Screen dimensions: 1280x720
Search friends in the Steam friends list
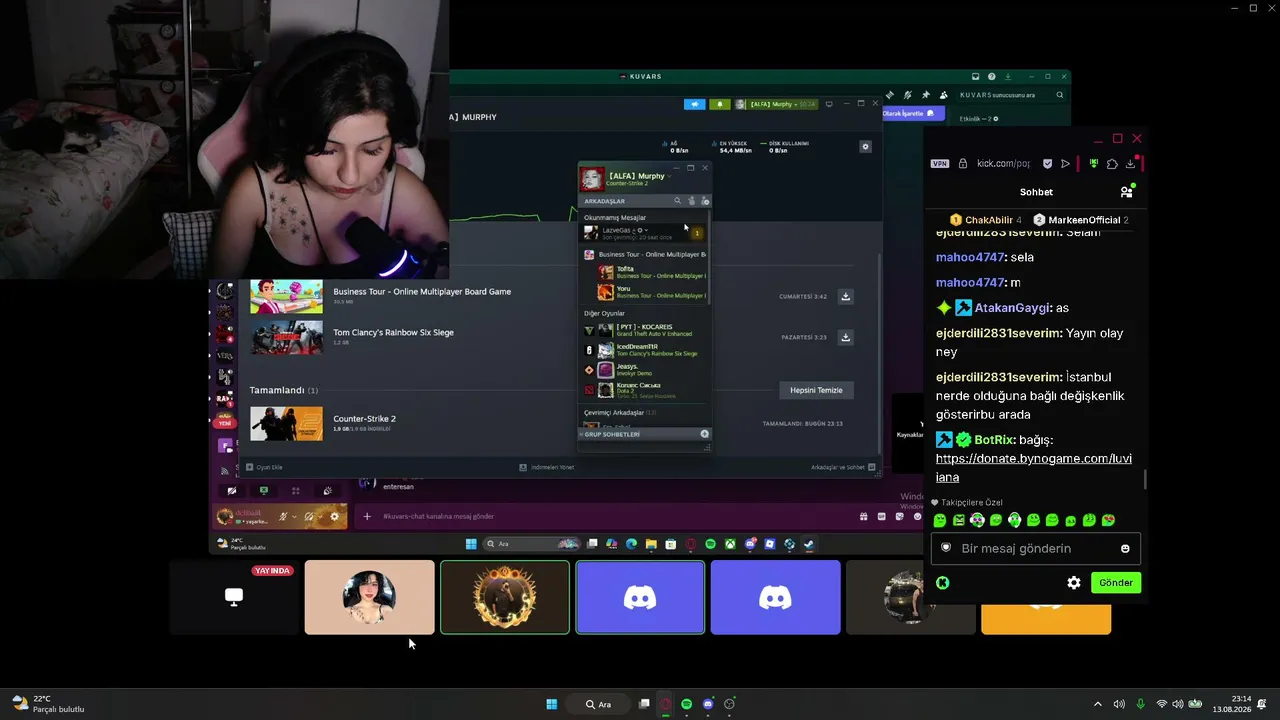point(677,201)
